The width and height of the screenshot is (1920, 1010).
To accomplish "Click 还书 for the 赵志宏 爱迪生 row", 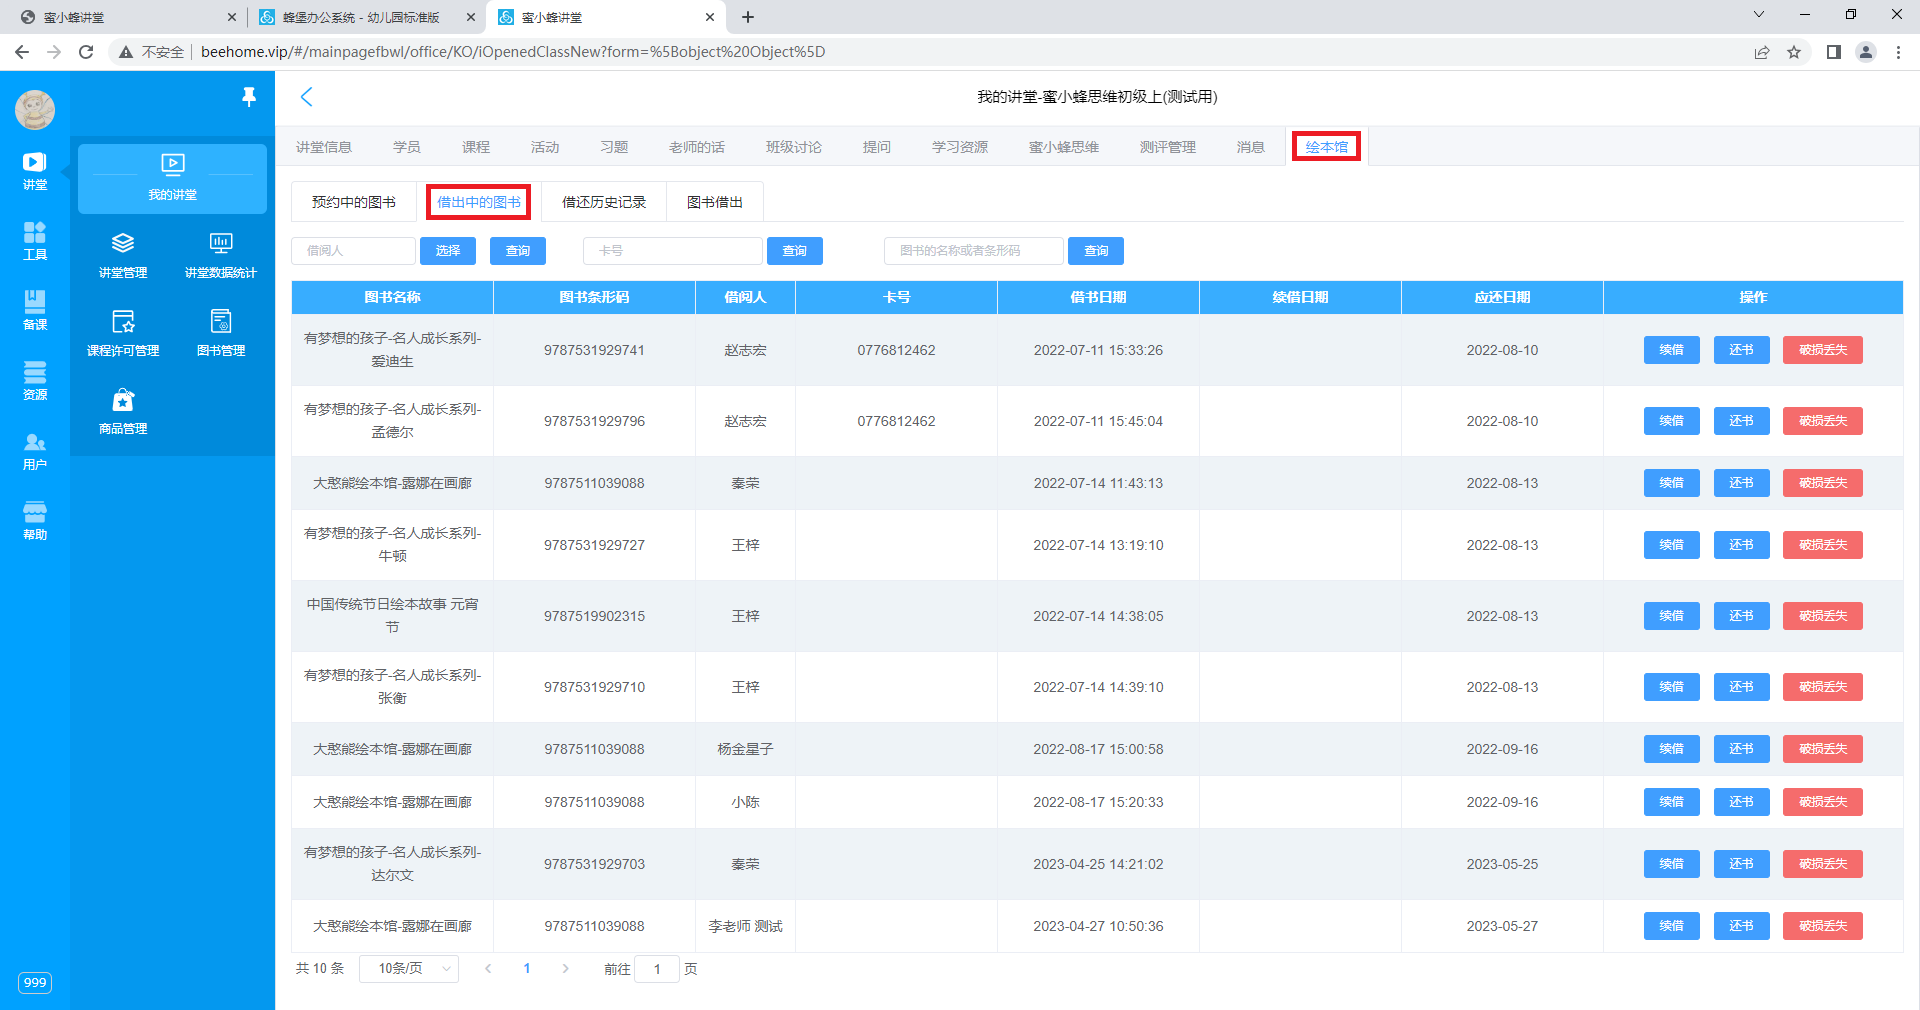I will click(x=1741, y=350).
